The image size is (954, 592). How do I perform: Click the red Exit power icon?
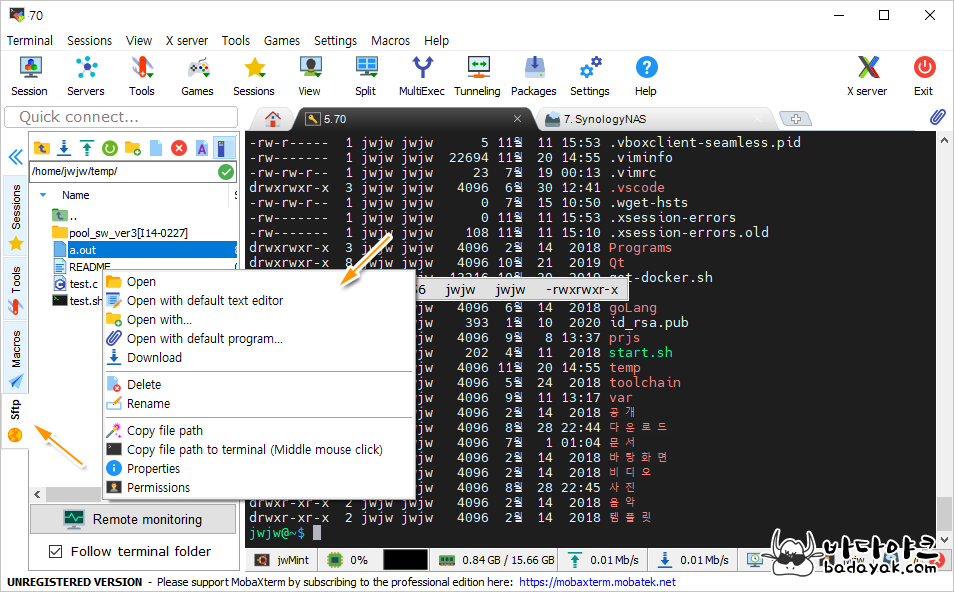tap(924, 75)
